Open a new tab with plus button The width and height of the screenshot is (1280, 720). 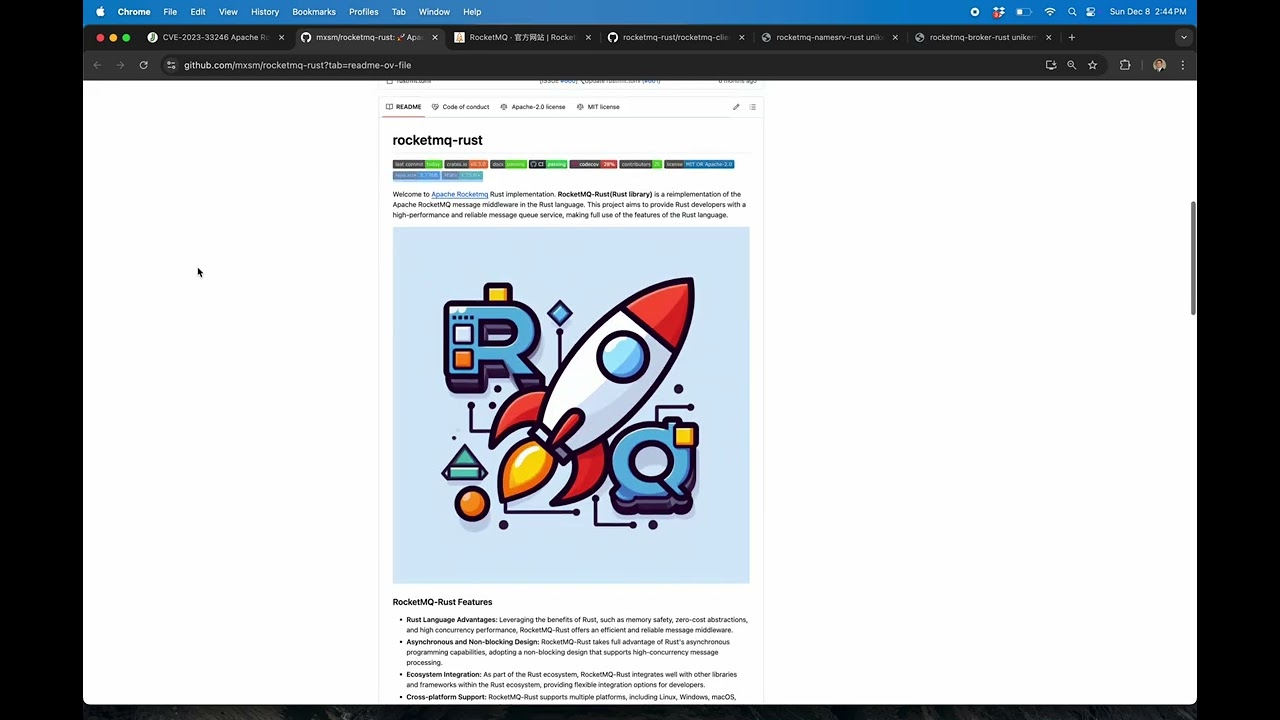point(1071,37)
